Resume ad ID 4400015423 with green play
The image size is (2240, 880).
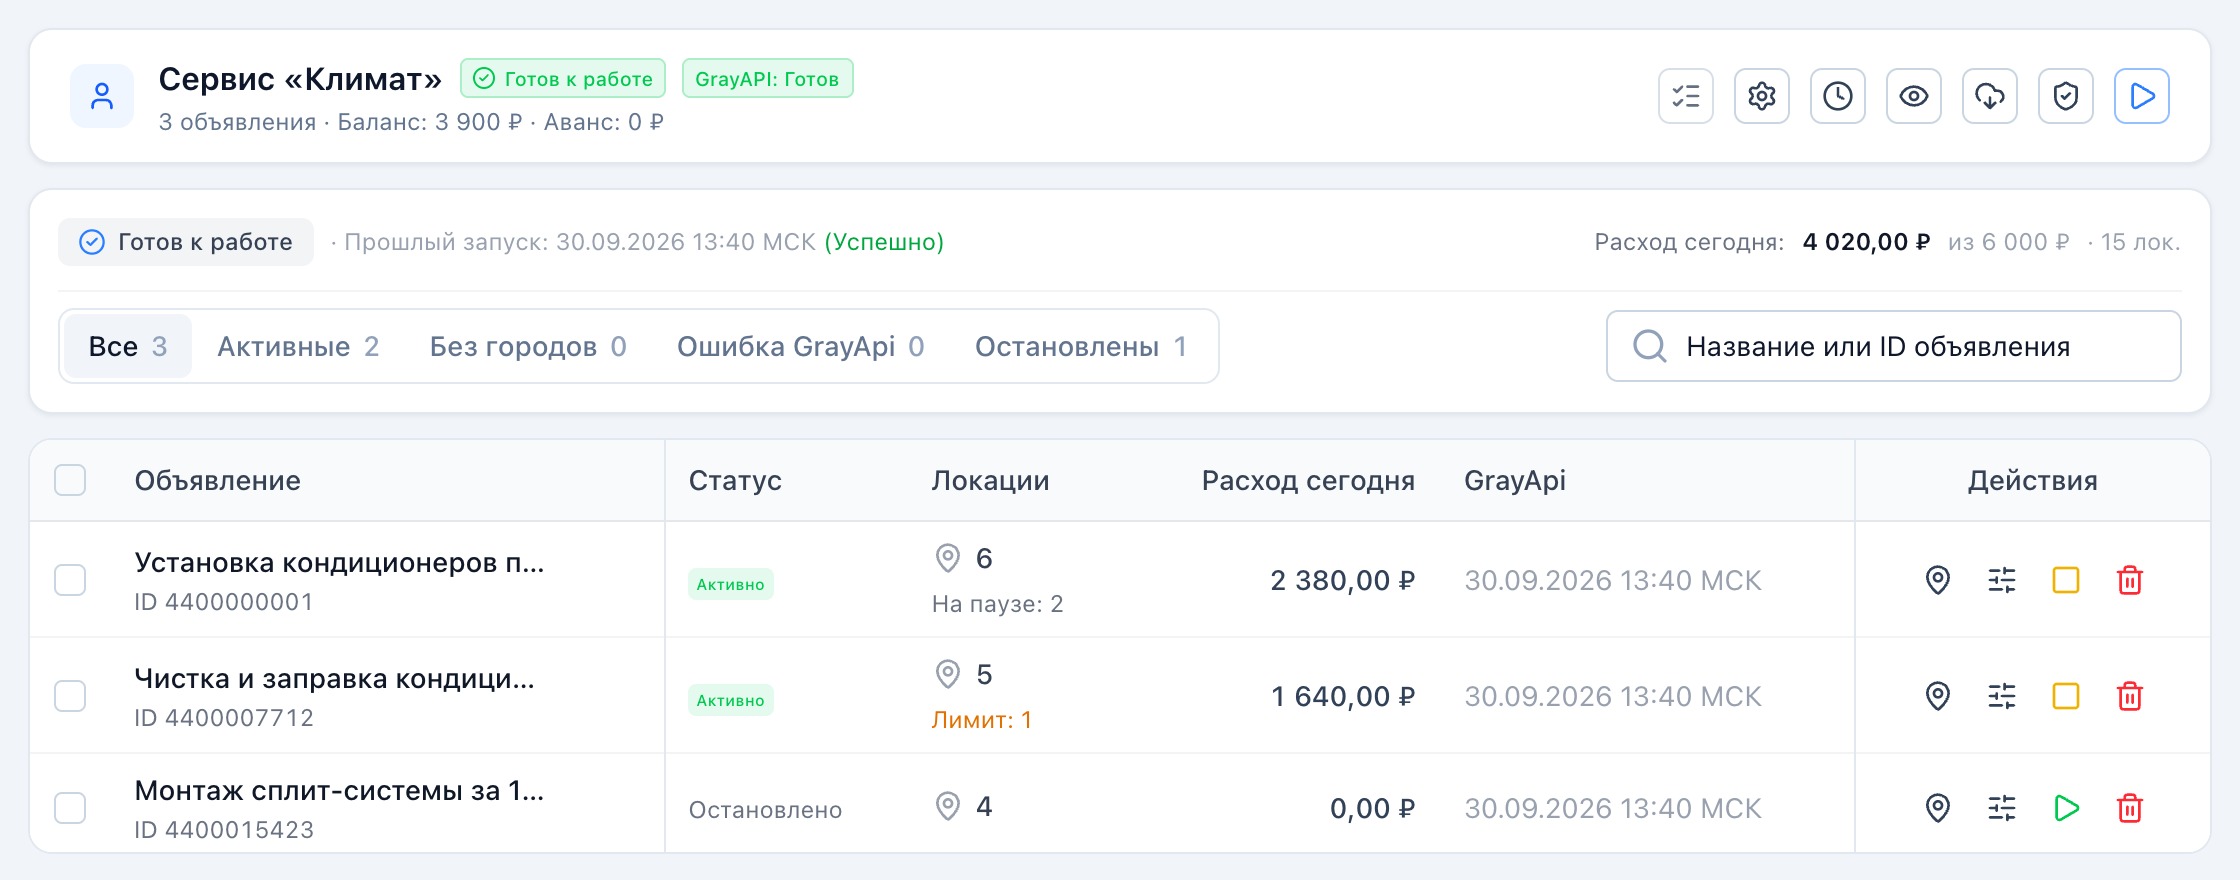(2066, 808)
